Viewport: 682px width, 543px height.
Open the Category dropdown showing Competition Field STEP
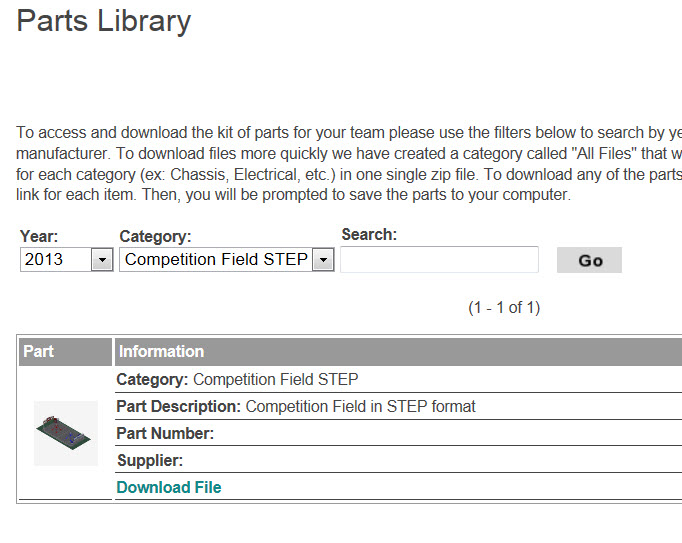227,260
